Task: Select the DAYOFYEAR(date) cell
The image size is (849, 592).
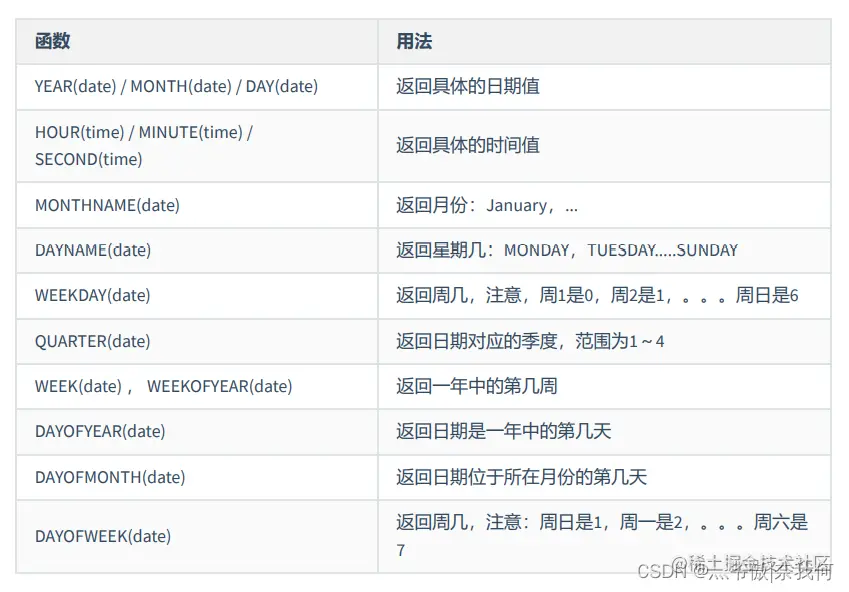Action: (x=197, y=432)
